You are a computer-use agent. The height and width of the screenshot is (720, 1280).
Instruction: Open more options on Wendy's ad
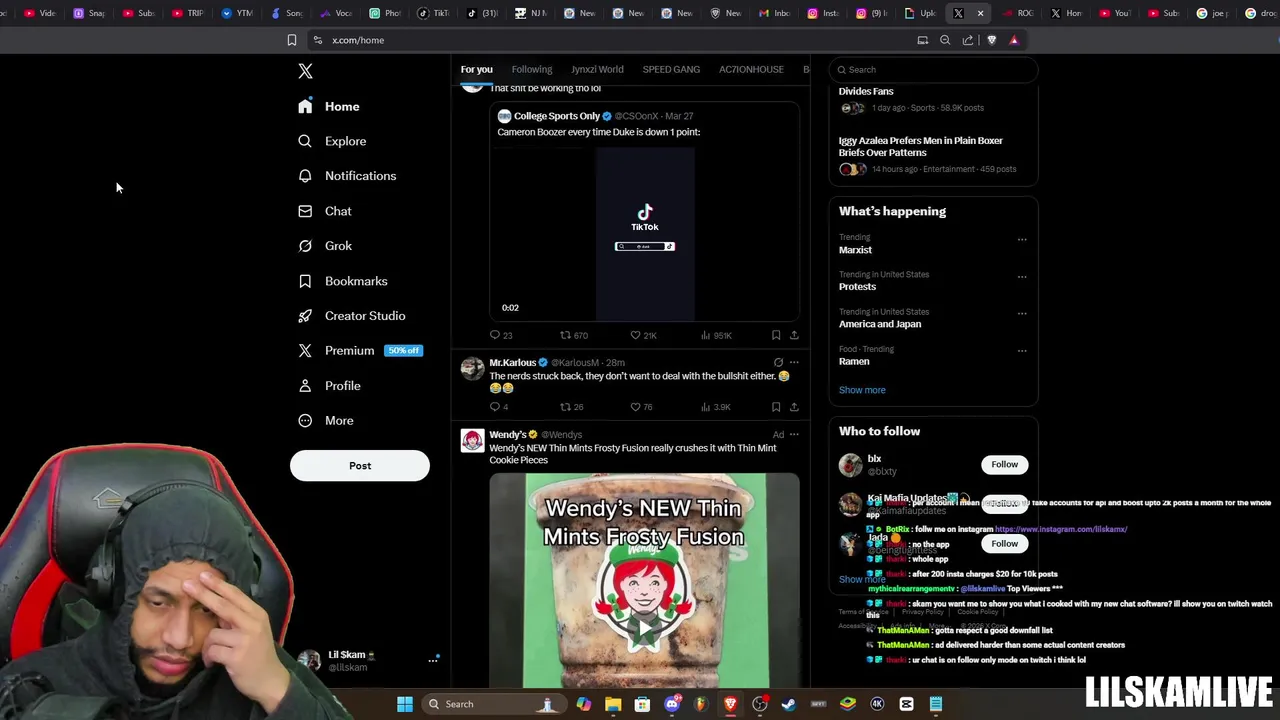794,434
